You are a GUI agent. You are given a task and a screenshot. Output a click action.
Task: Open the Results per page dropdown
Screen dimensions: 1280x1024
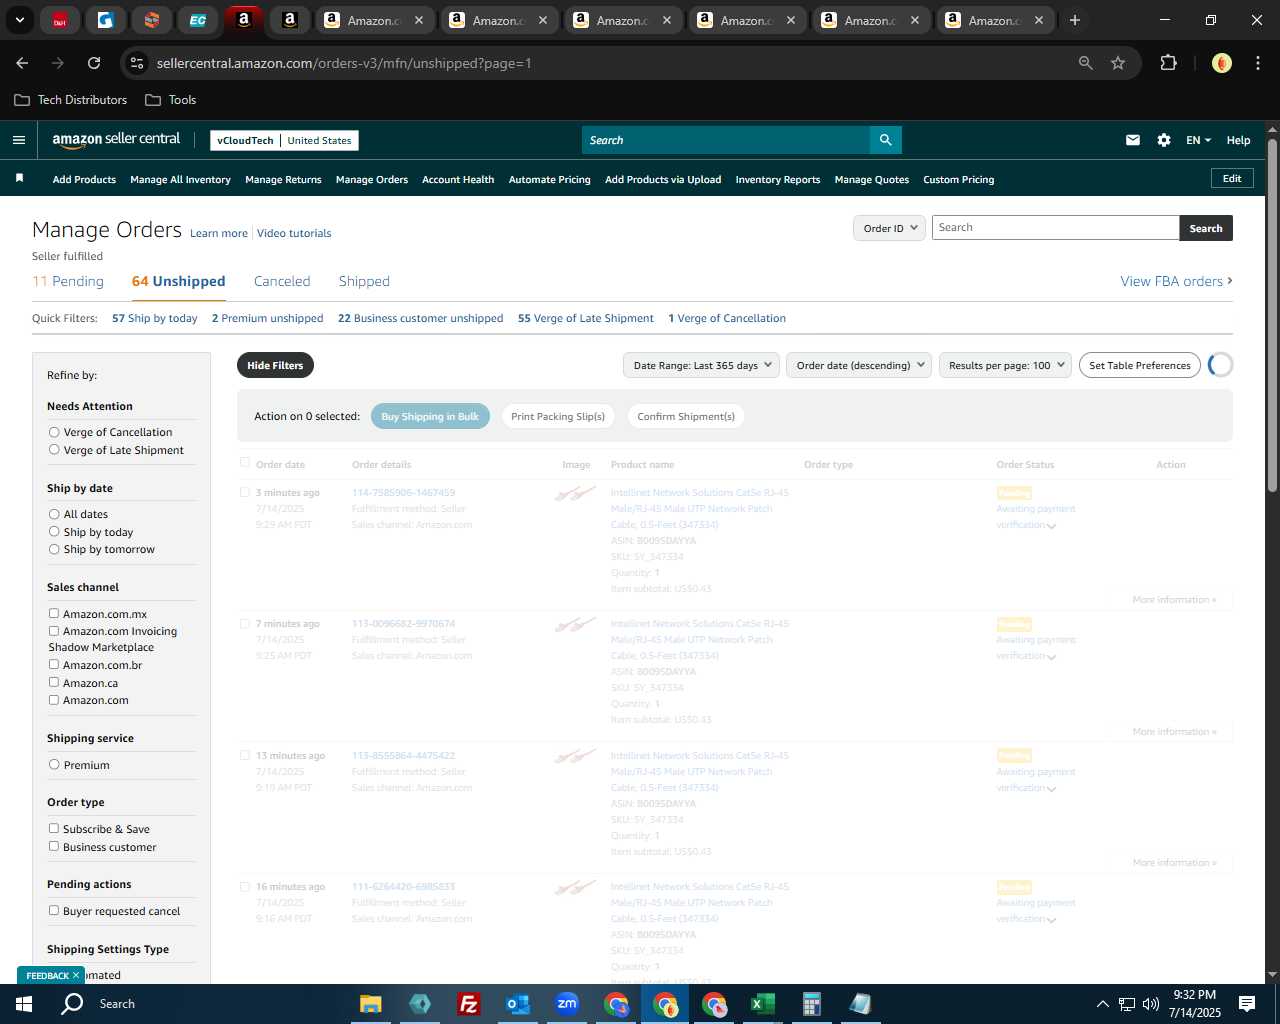[x=1005, y=365]
